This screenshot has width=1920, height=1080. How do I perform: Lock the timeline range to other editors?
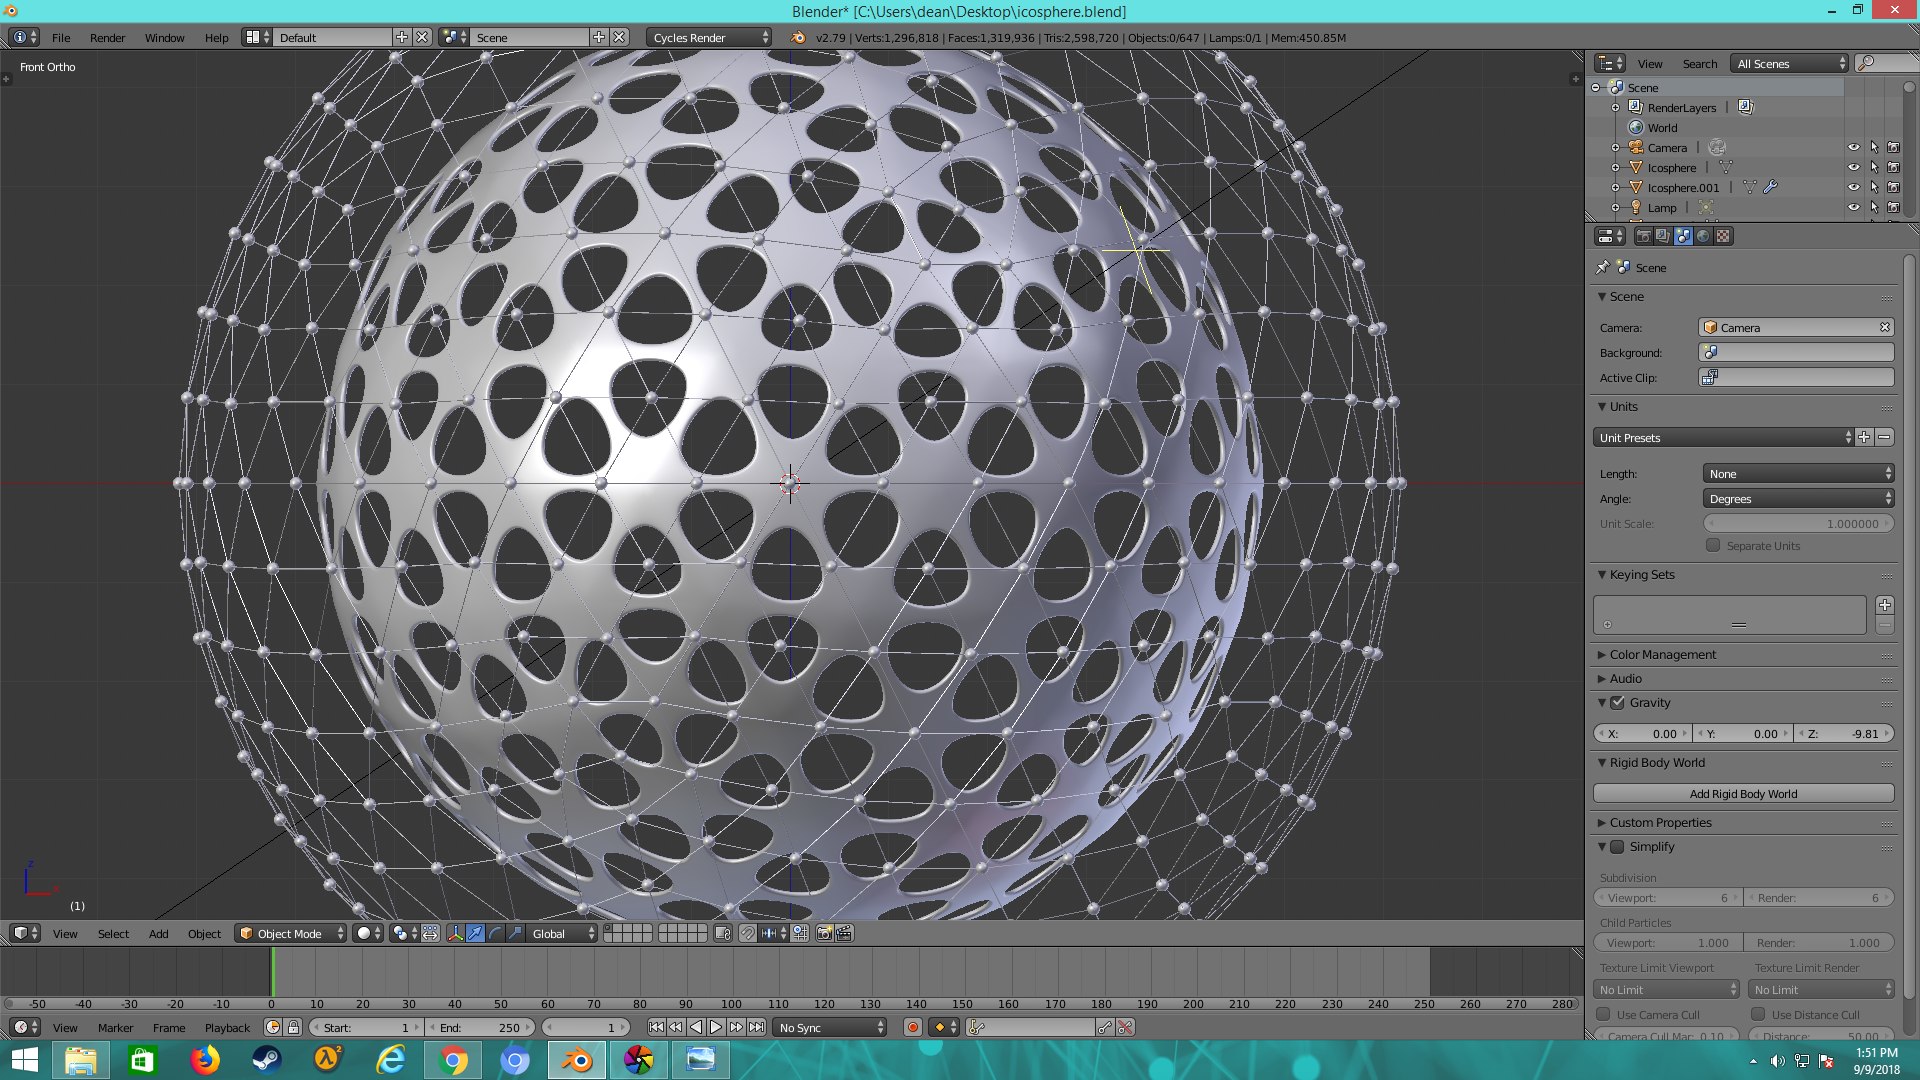point(293,1027)
